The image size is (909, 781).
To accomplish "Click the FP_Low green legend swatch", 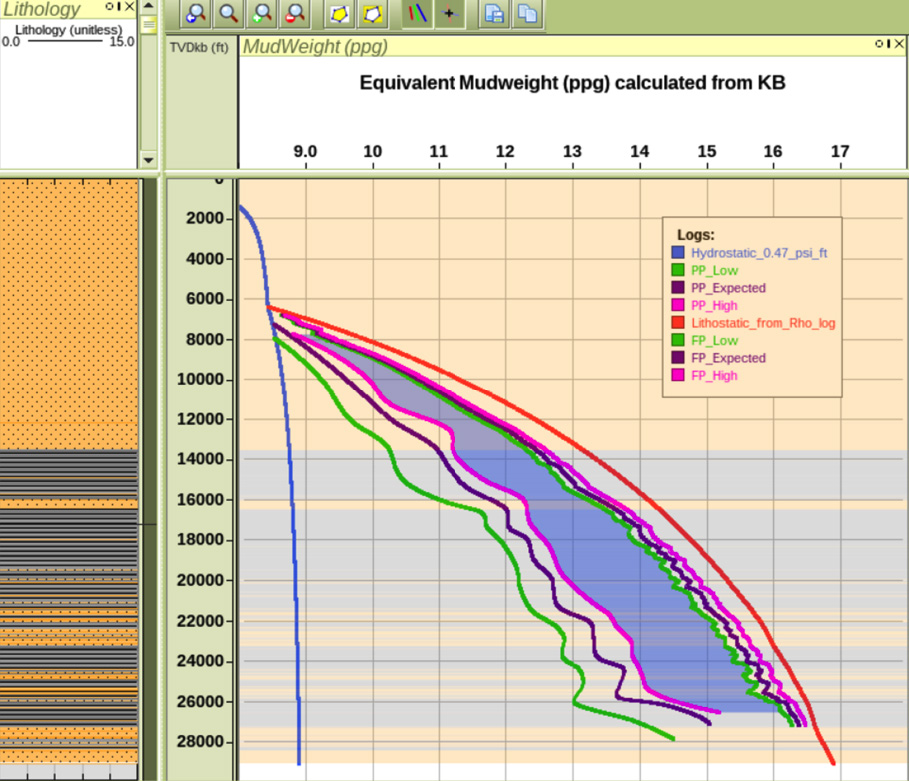I will pos(678,340).
